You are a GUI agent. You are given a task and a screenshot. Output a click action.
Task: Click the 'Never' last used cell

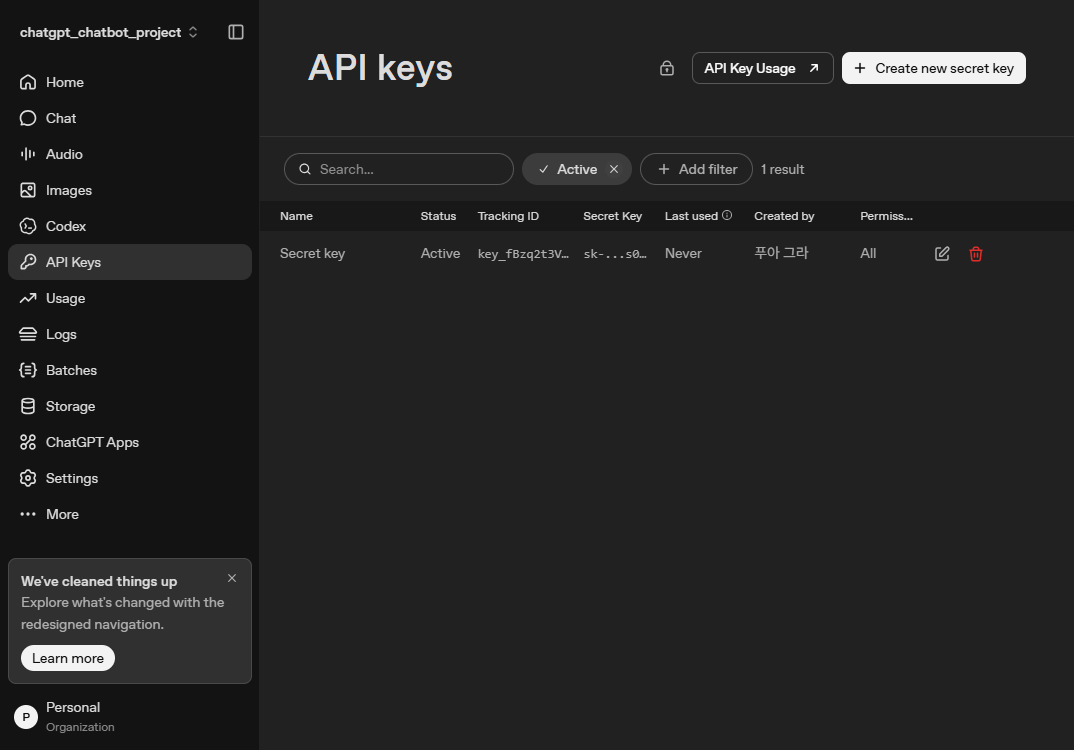(x=683, y=253)
